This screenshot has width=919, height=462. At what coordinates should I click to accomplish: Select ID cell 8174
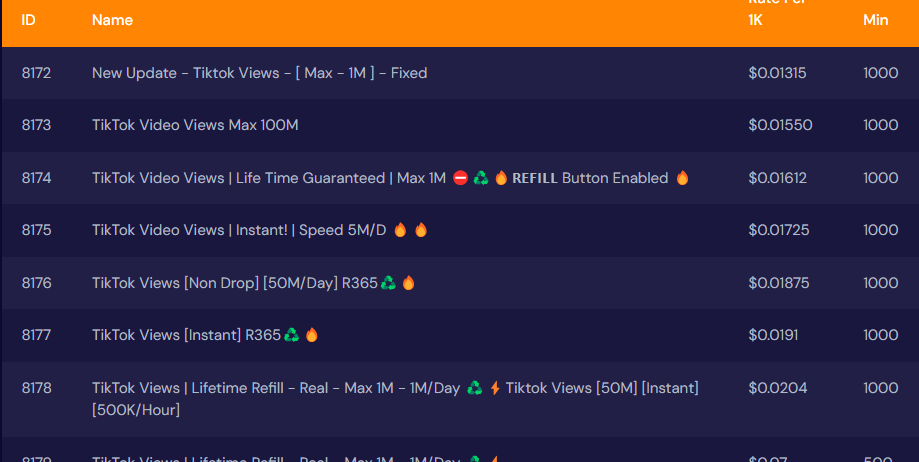(x=36, y=178)
